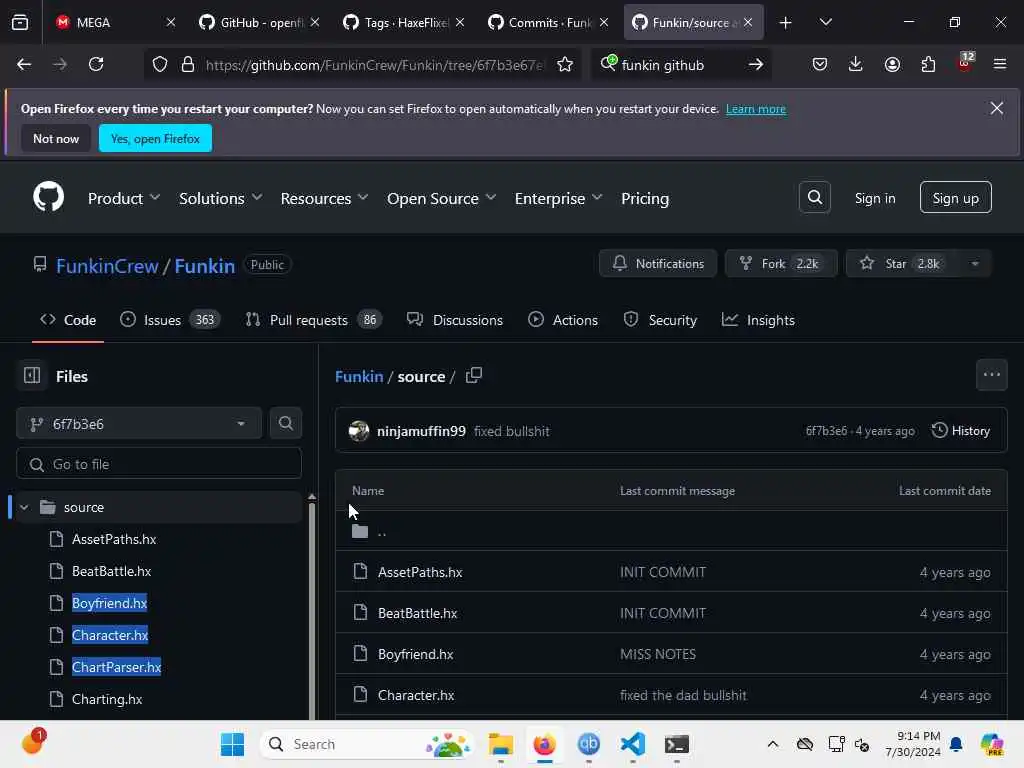The image size is (1024, 768).
Task: Open the Pull requests tab
Action: tap(313, 319)
